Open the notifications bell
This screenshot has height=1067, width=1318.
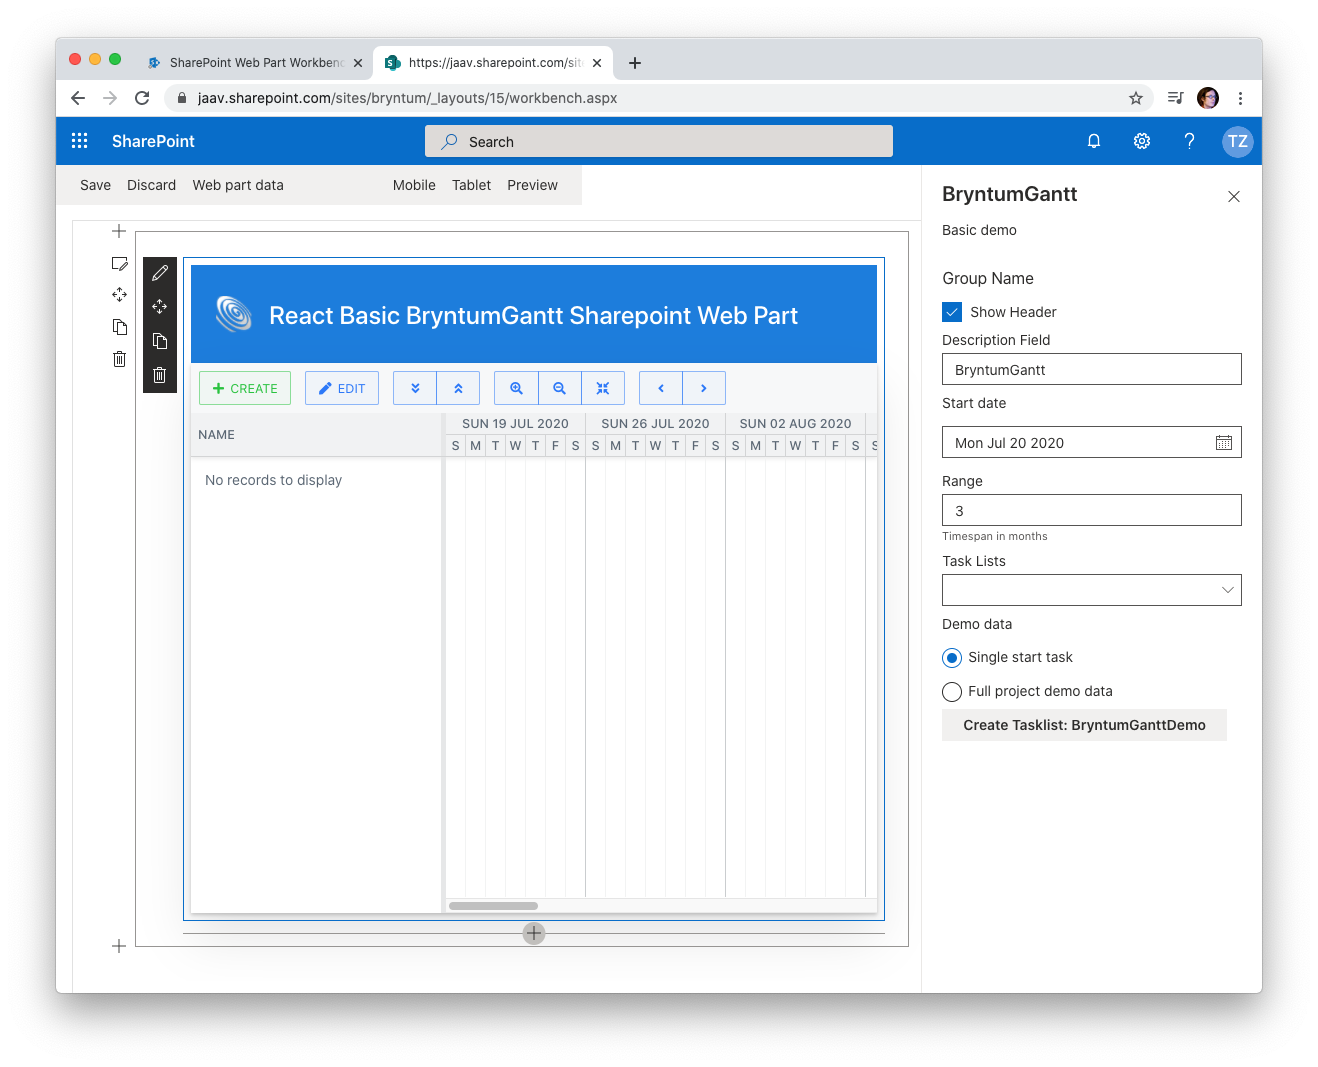(x=1094, y=141)
